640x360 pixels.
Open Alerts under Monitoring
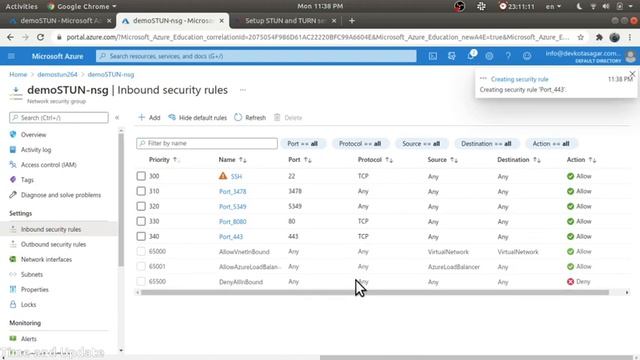(29, 339)
